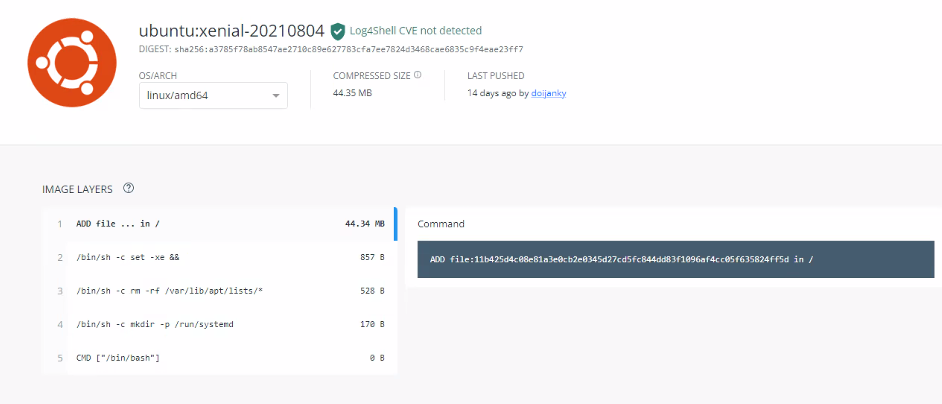Click the Log4Shell CVE not detected label

click(x=416, y=31)
